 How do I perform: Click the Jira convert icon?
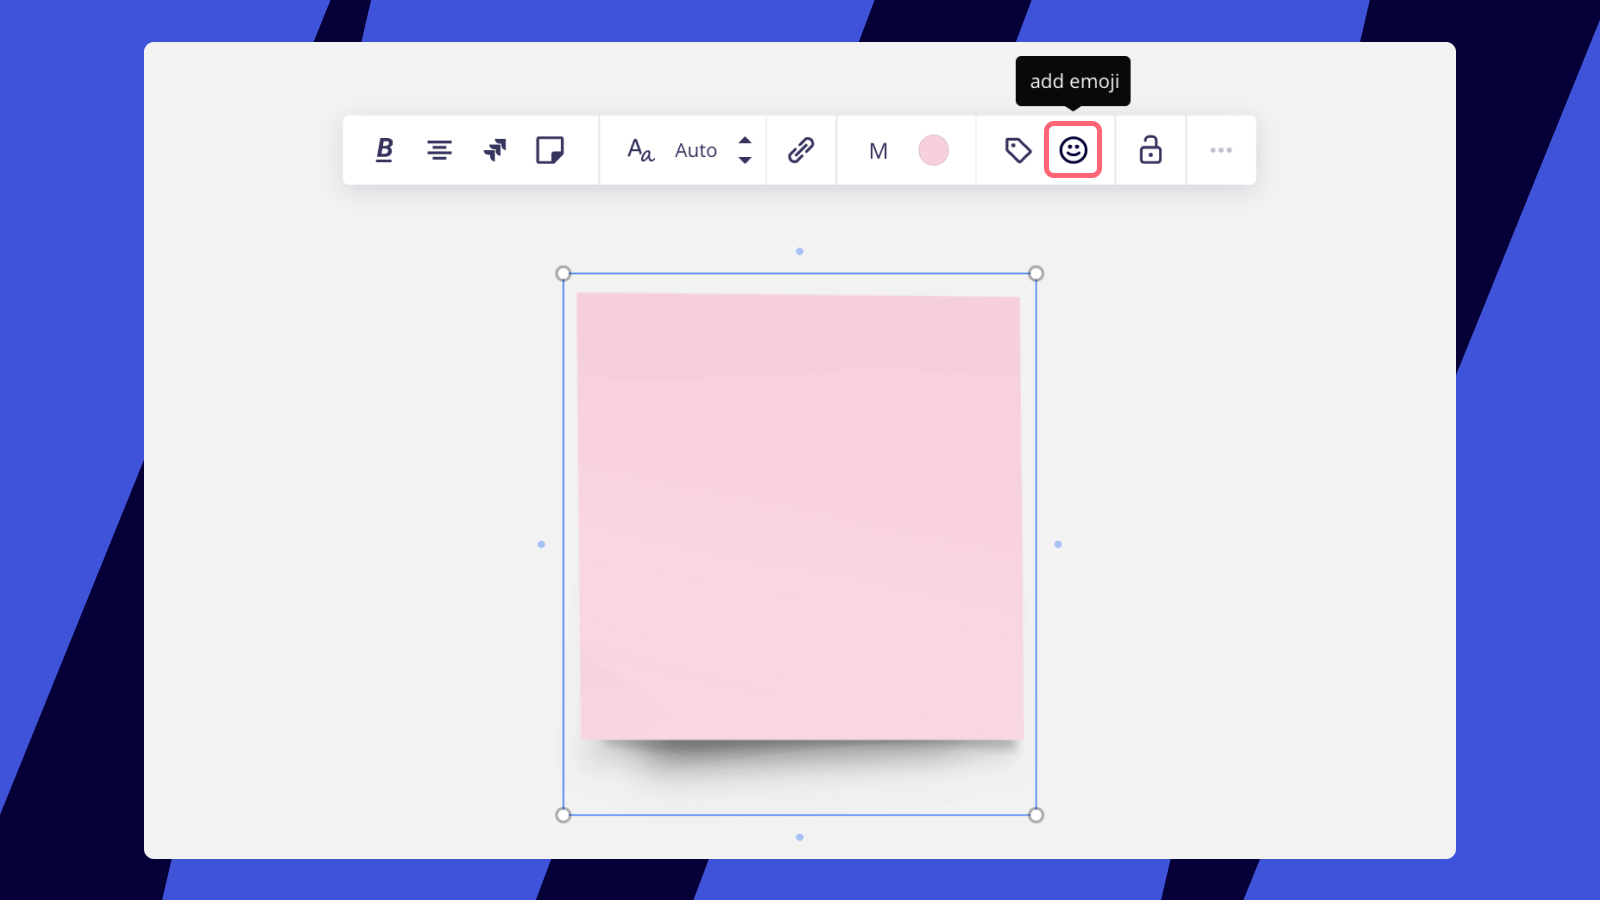tap(495, 150)
